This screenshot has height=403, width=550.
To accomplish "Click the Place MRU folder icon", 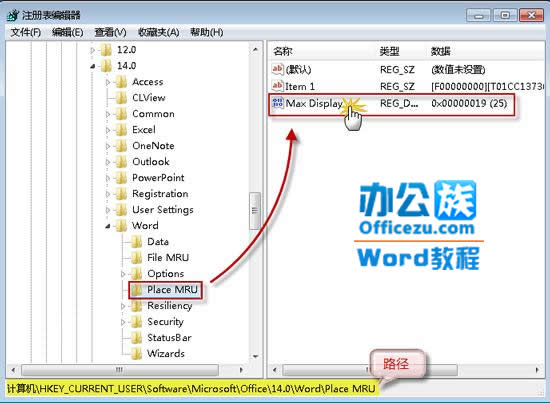I will [136, 290].
